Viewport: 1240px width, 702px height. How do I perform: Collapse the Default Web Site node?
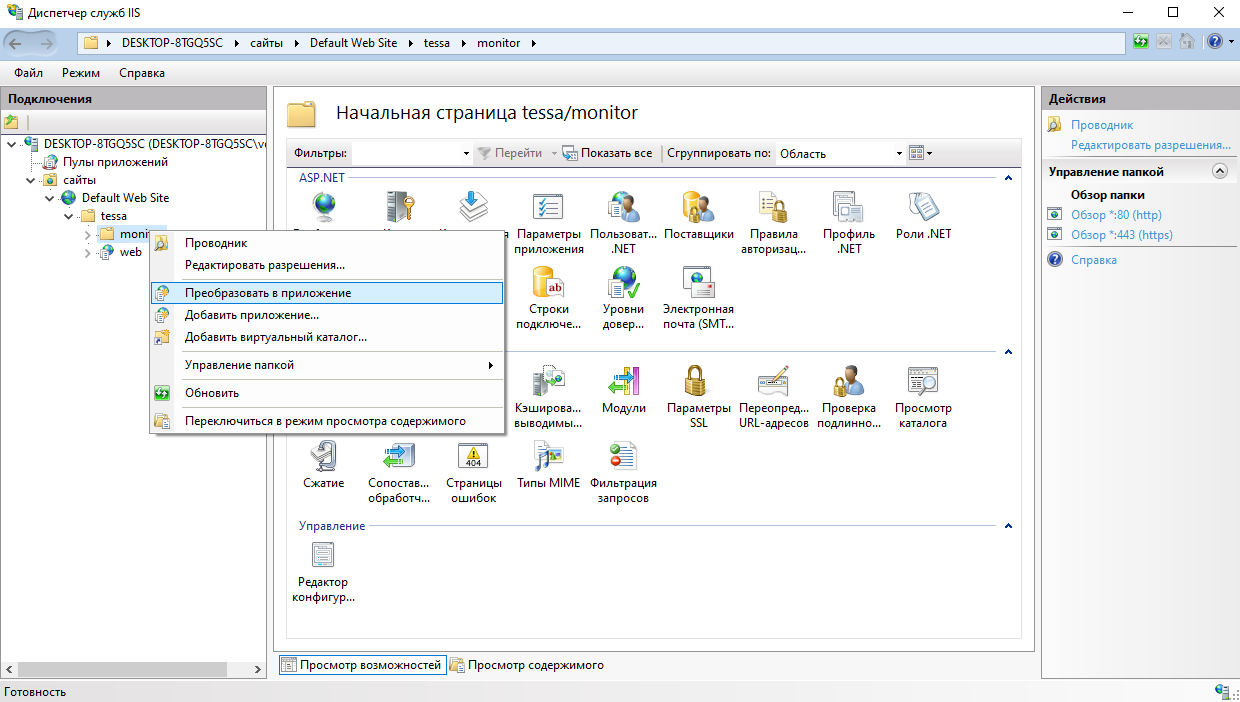pos(49,198)
